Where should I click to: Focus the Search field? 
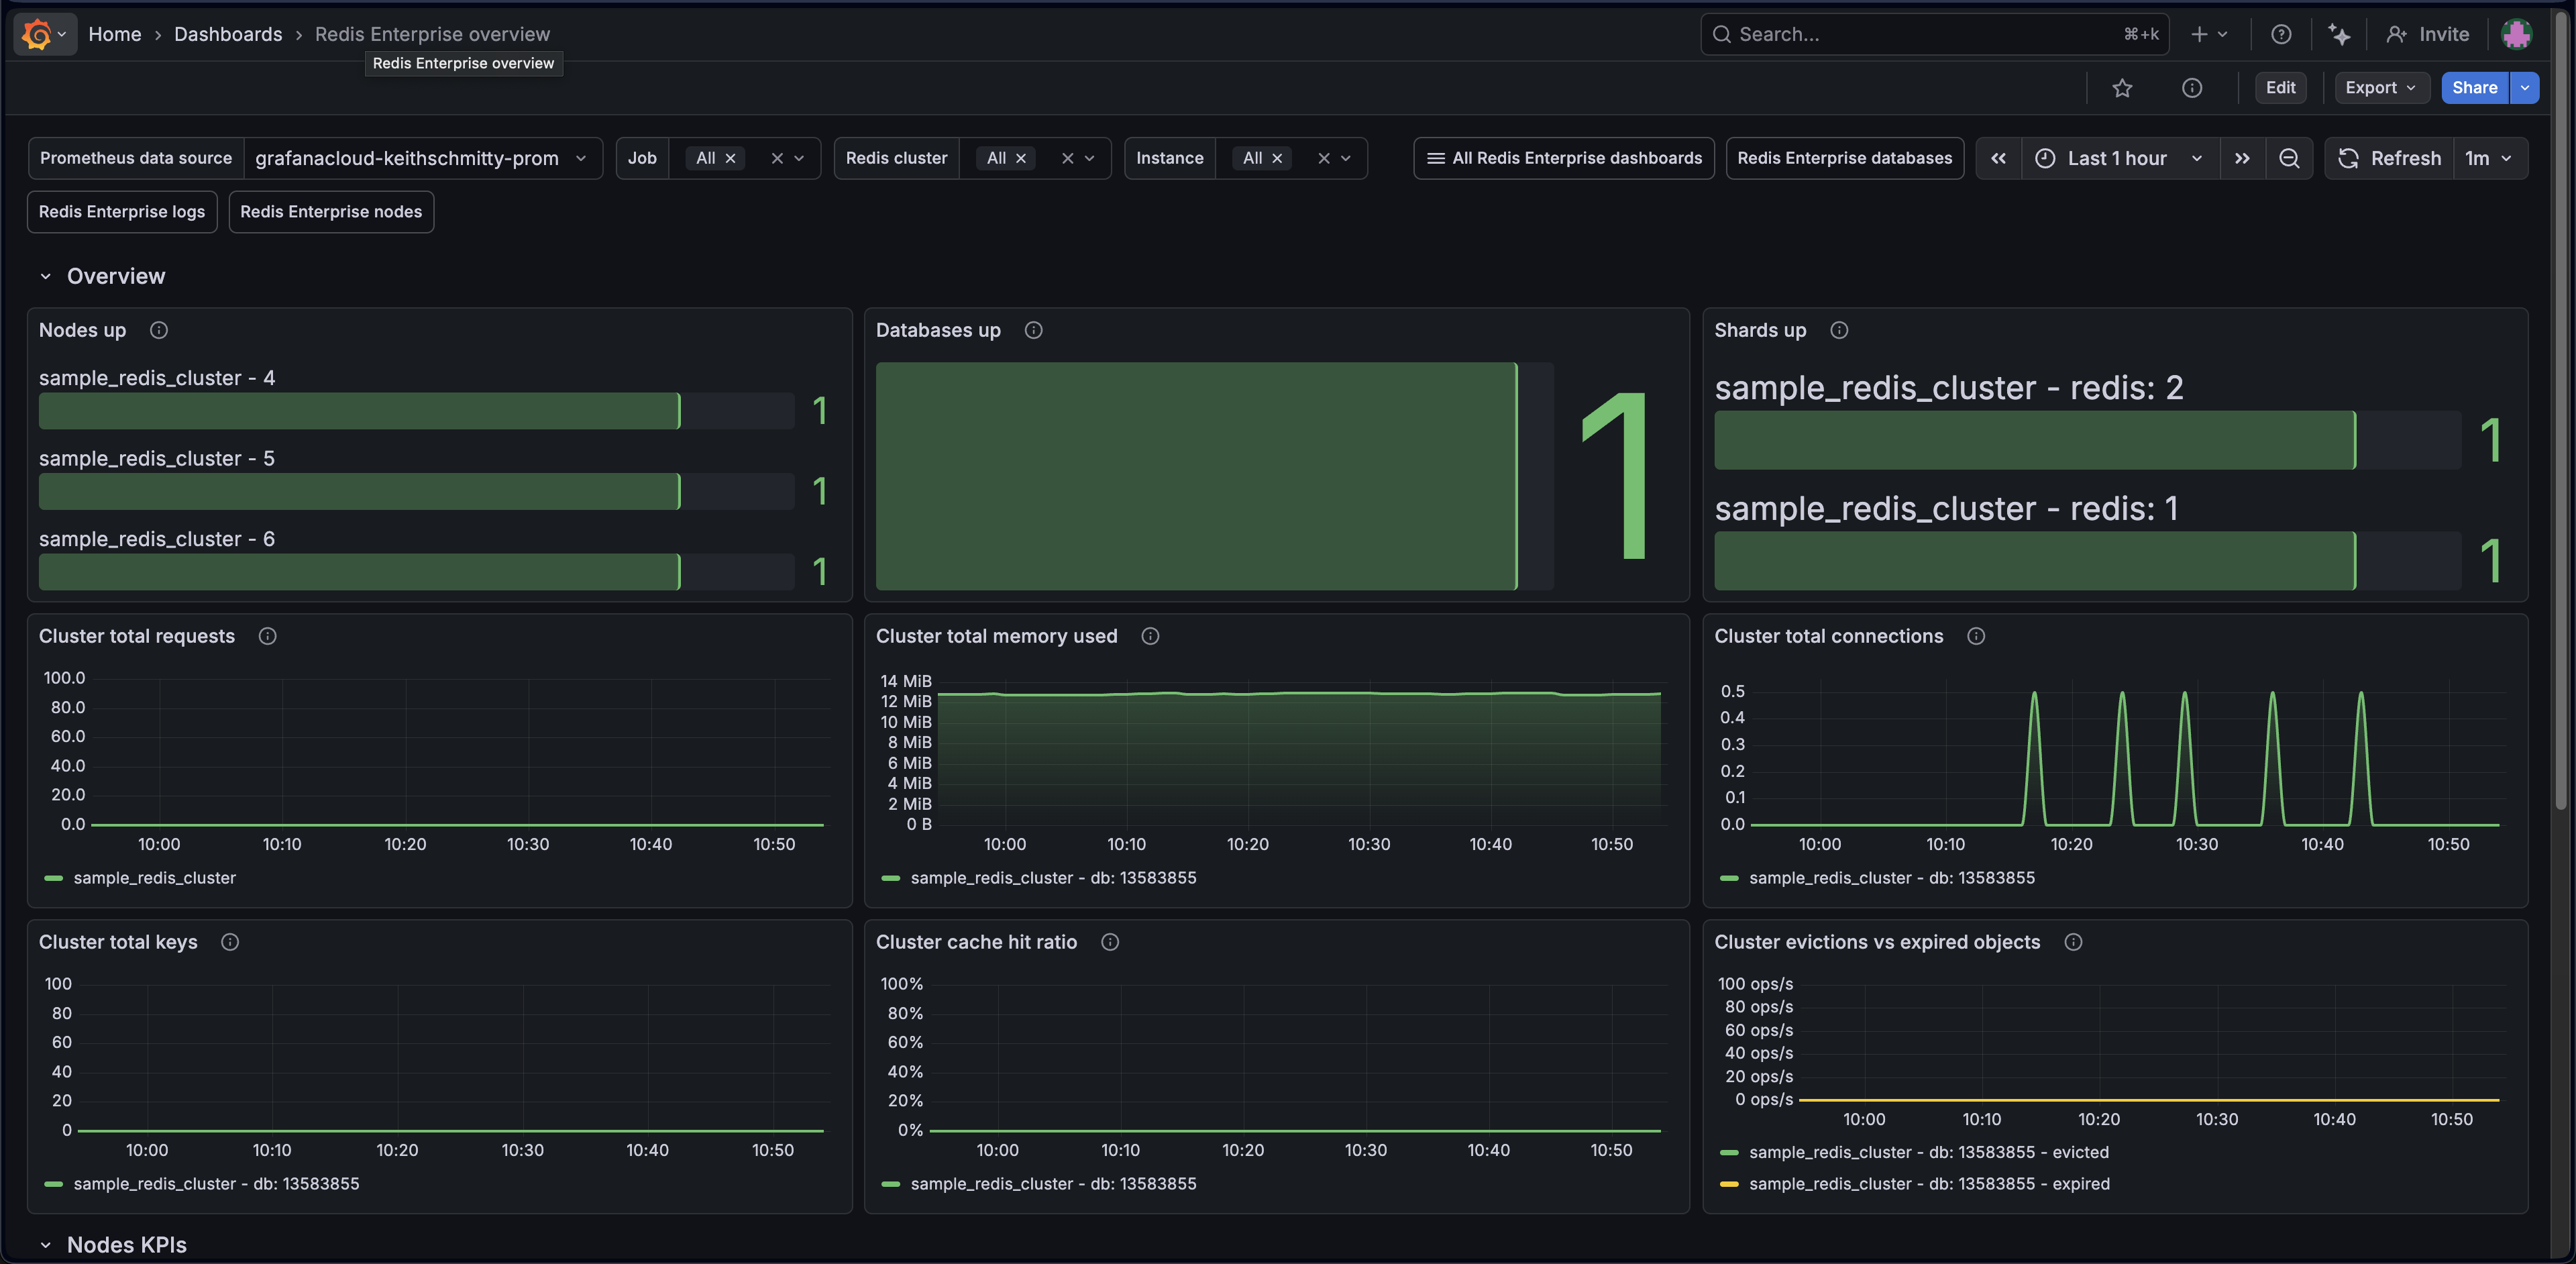tap(1934, 34)
